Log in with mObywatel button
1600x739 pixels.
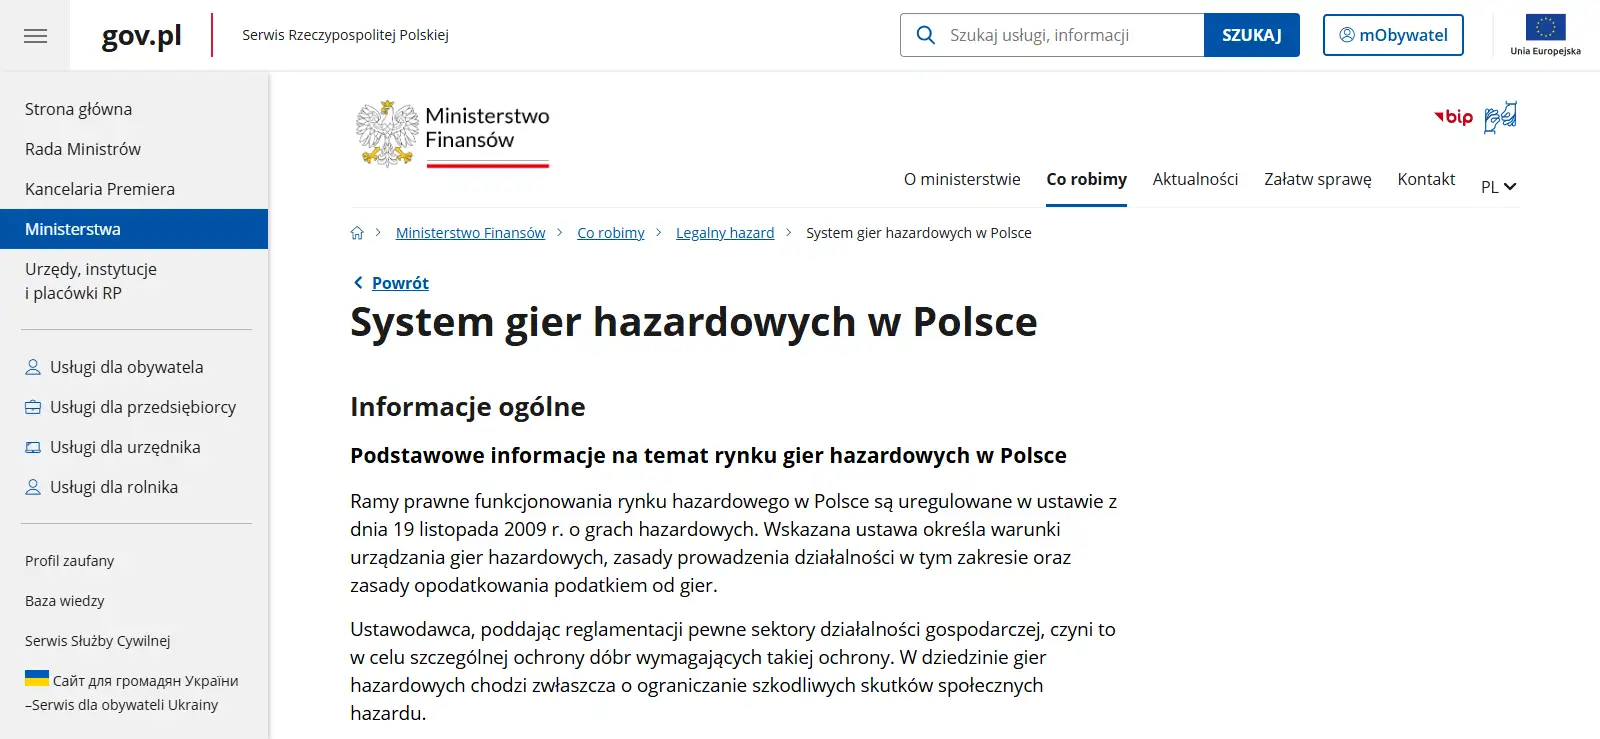click(x=1393, y=35)
